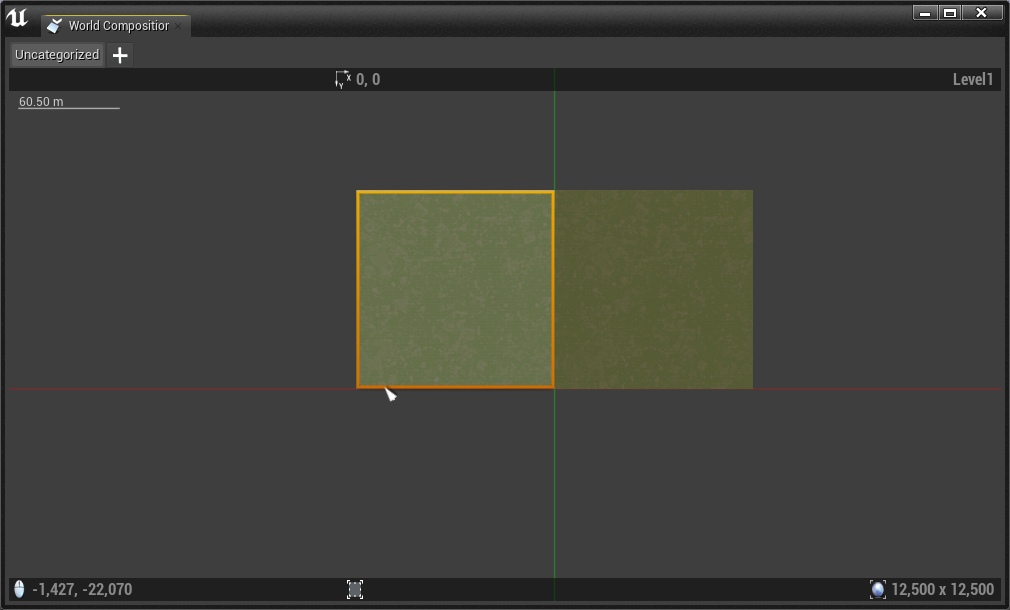
Task: Click the selection marquee icon in status bar
Action: pyautogui.click(x=355, y=589)
